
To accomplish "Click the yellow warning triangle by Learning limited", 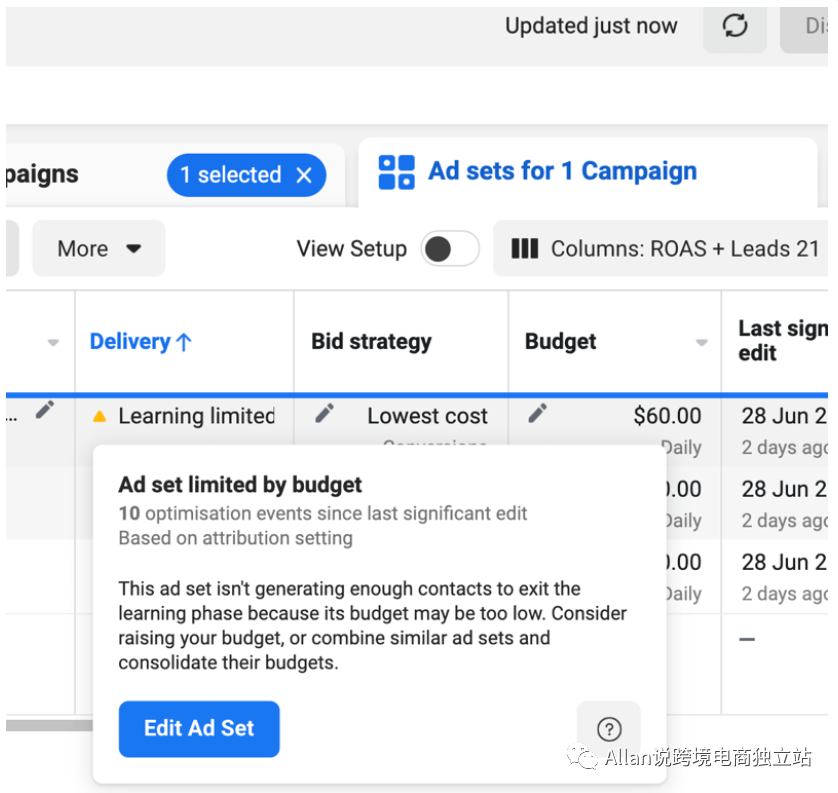I will (x=99, y=416).
